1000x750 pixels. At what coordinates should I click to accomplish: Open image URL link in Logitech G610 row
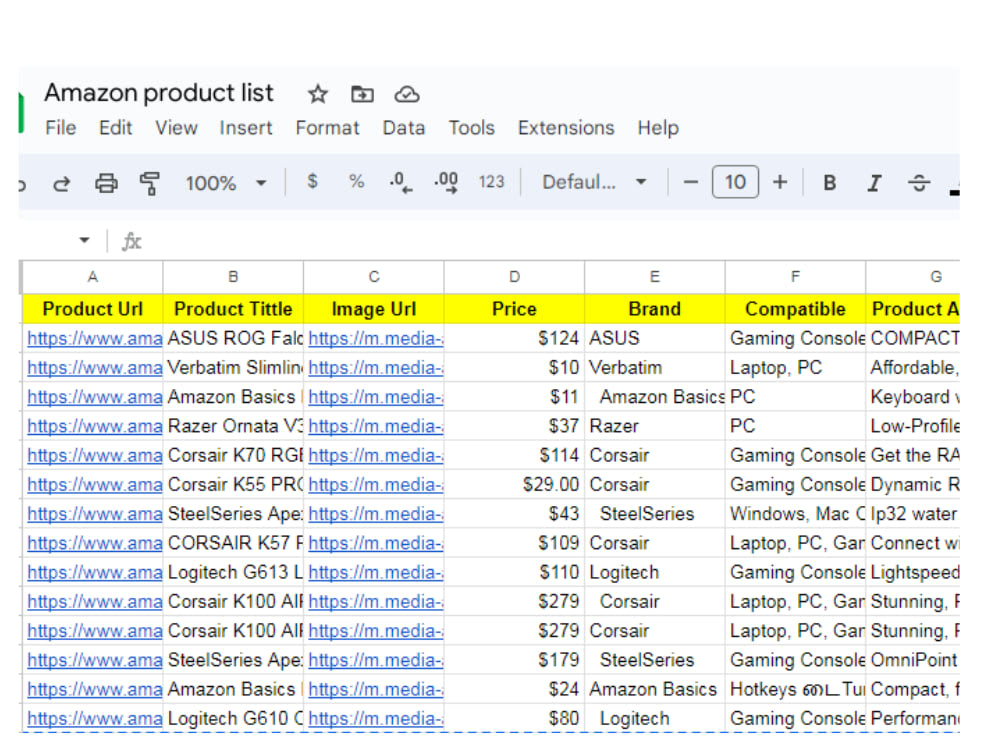point(376,719)
